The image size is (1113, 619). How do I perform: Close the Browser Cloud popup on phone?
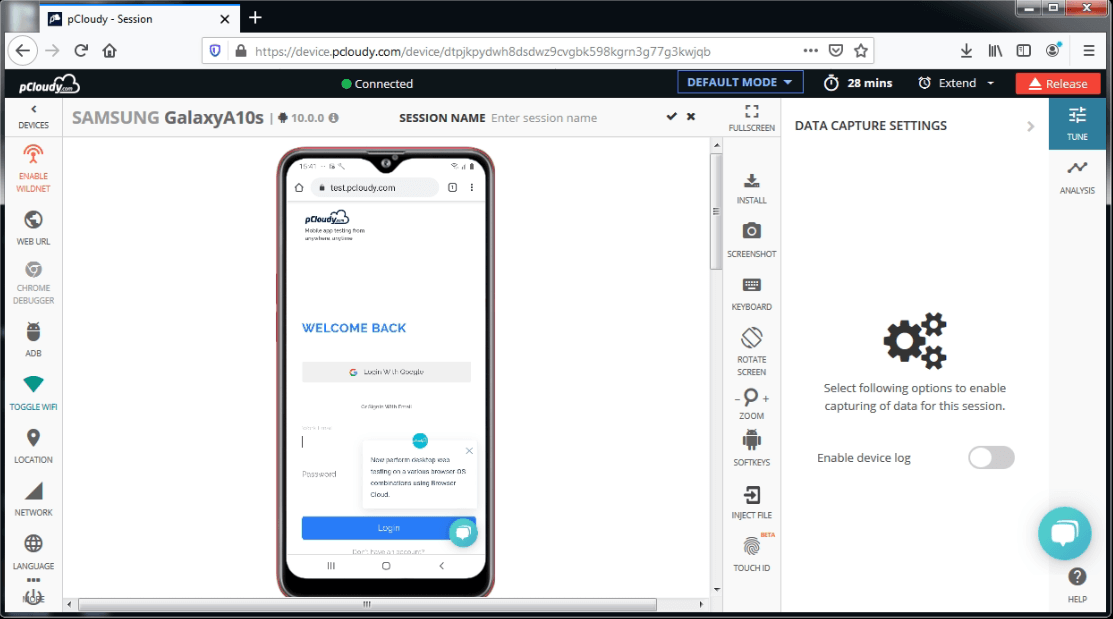tap(469, 451)
